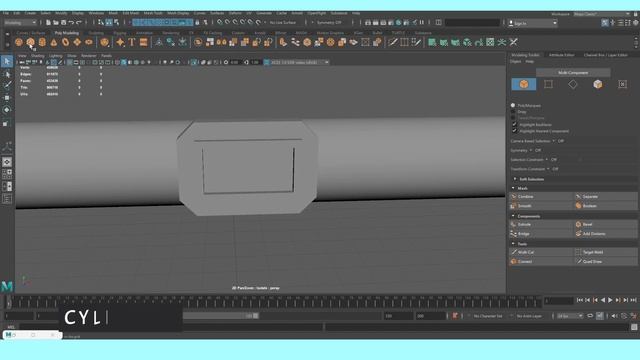640x360 pixels.
Task: Click the playback range slider handle
Action: pos(256,316)
